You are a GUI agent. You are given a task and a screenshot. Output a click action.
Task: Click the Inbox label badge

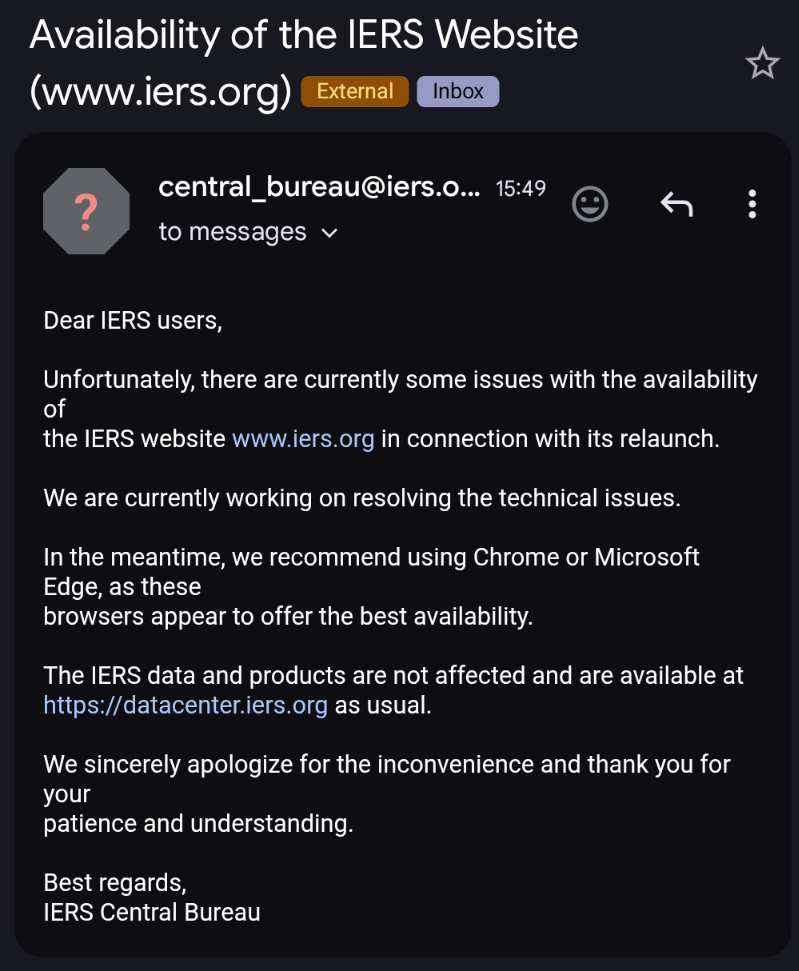click(458, 92)
